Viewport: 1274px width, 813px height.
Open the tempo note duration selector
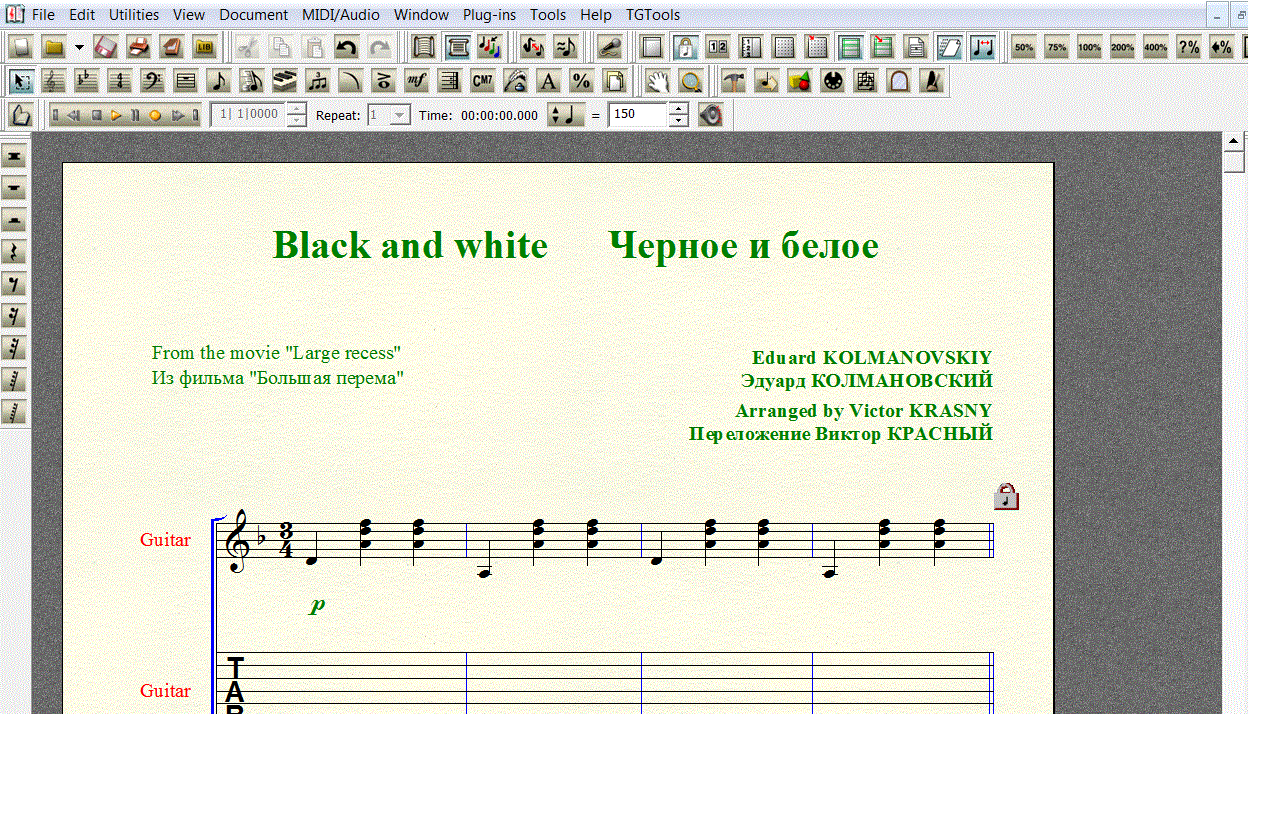click(x=566, y=115)
